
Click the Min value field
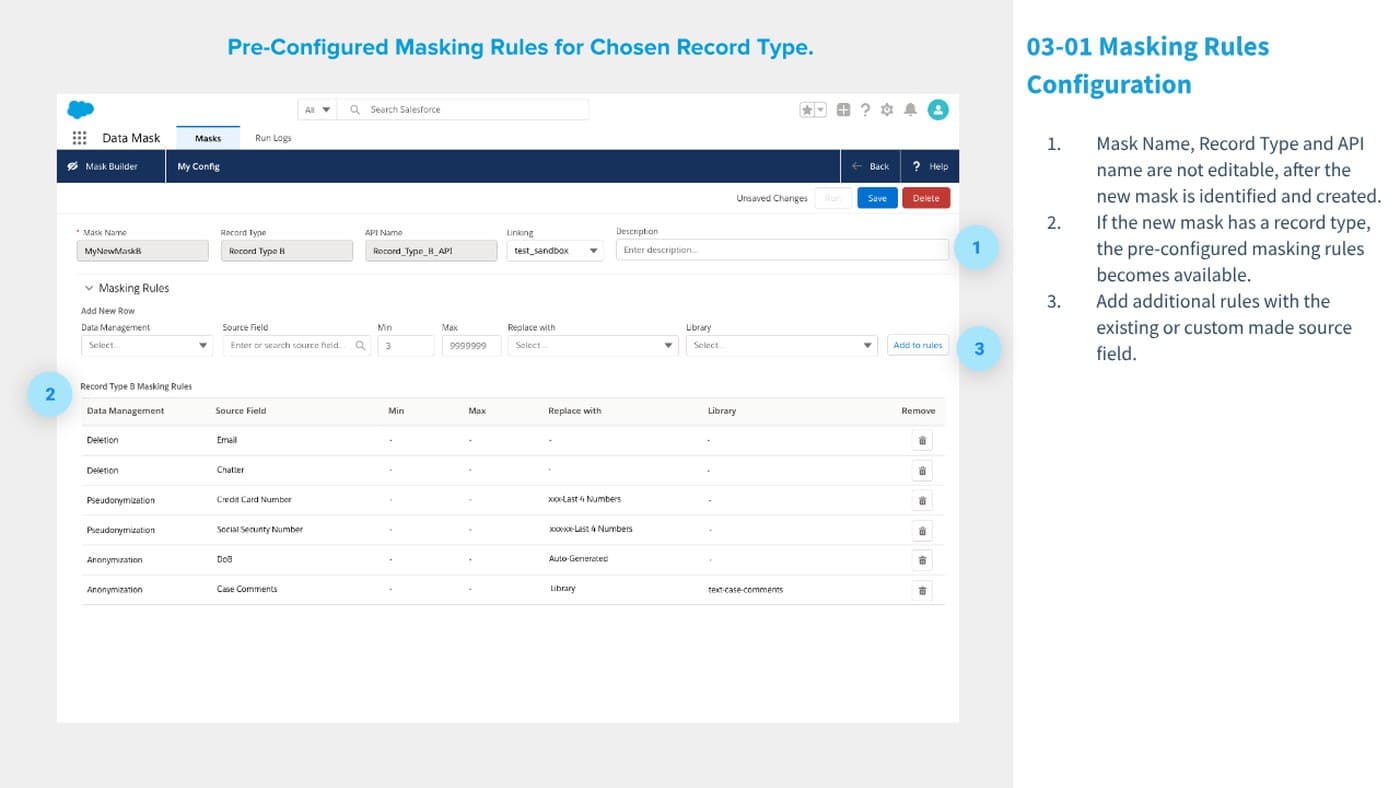[406, 345]
